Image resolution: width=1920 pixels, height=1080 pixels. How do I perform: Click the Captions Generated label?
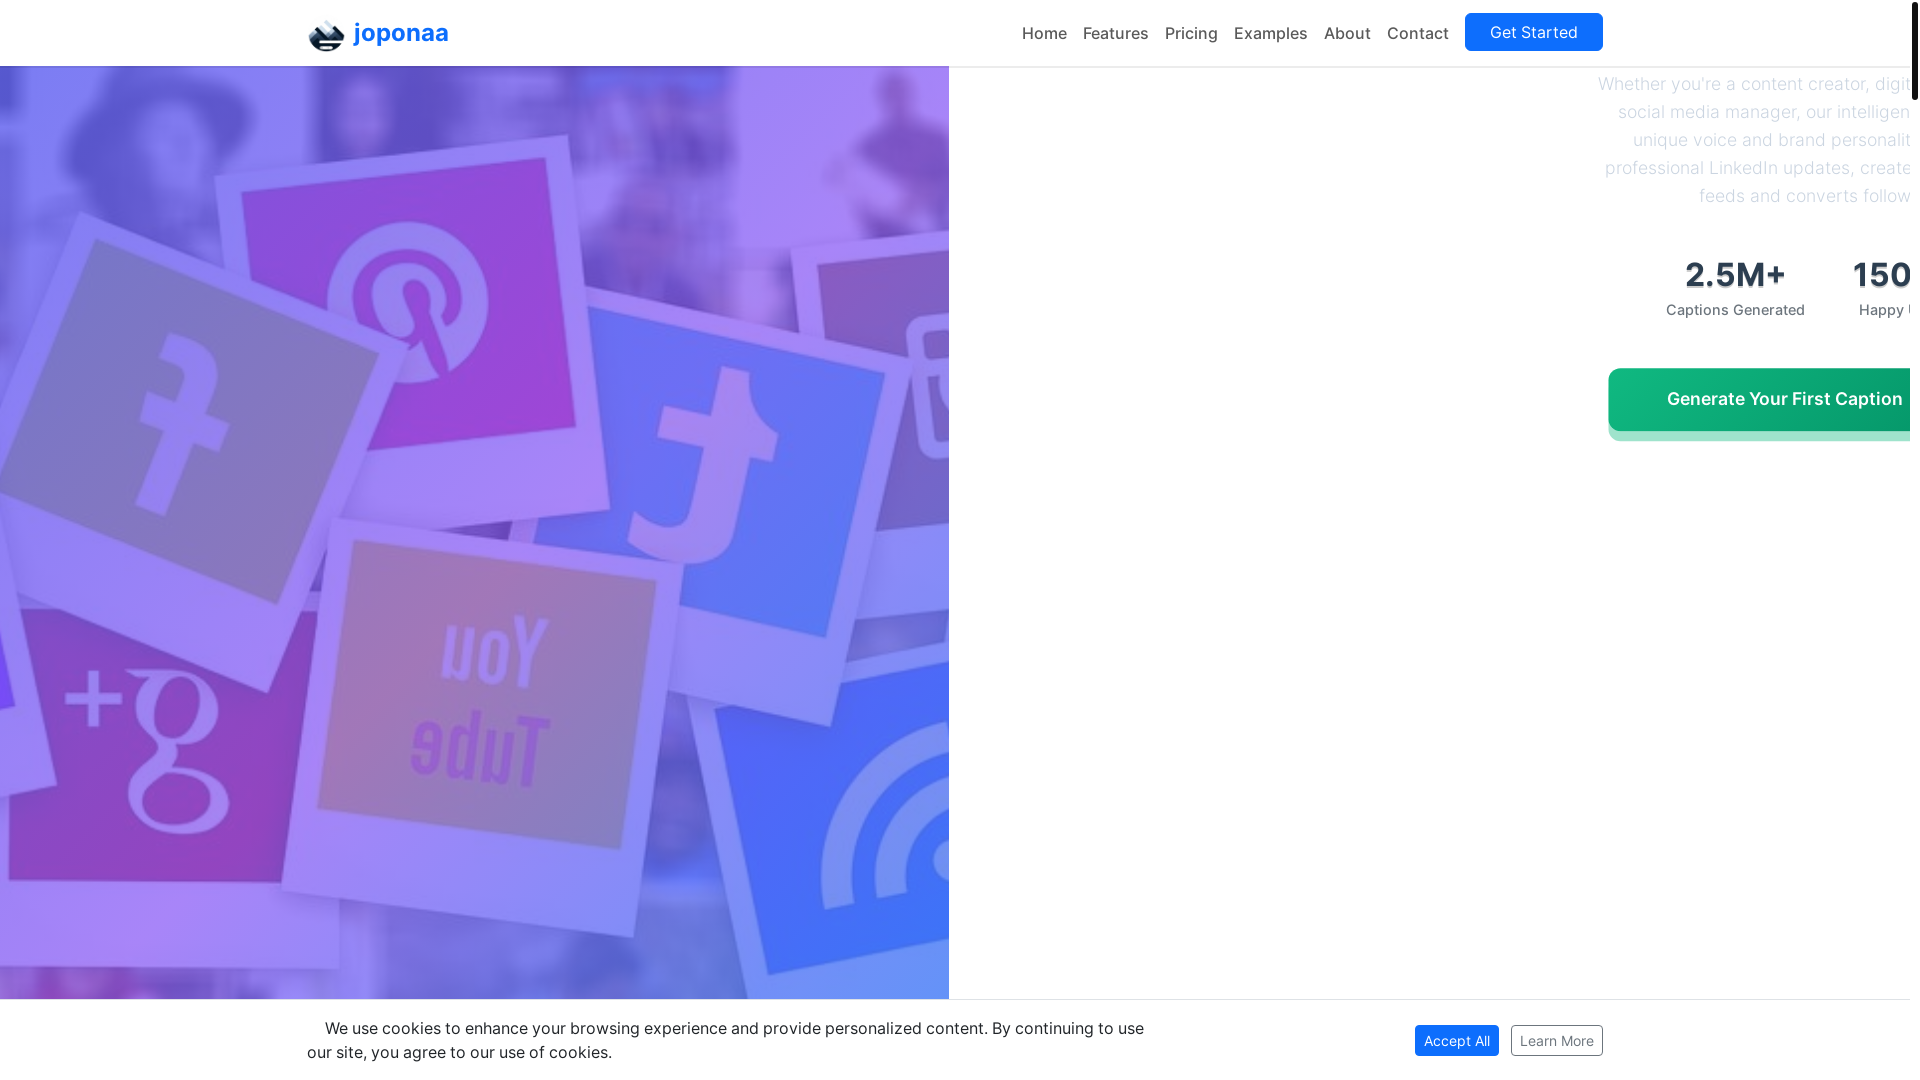coord(1735,310)
